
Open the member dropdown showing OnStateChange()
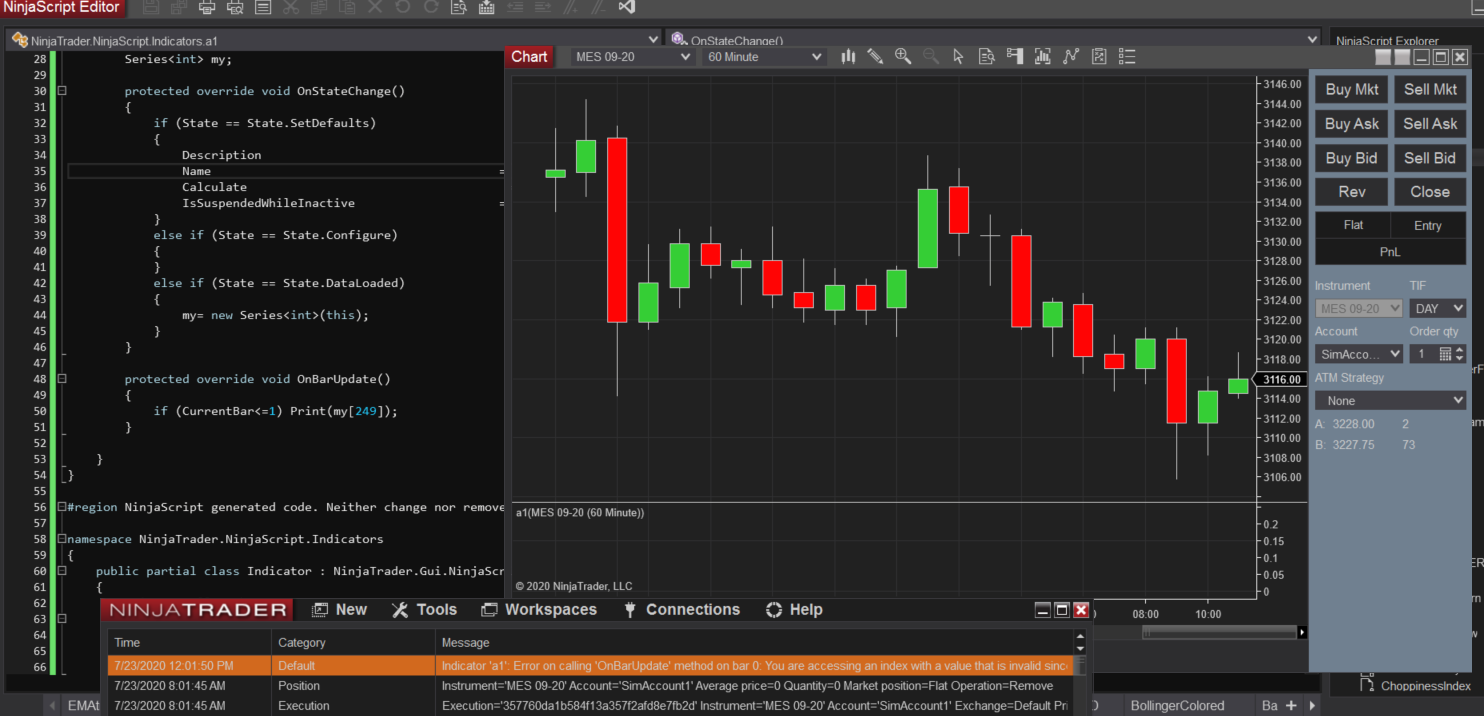tap(995, 40)
